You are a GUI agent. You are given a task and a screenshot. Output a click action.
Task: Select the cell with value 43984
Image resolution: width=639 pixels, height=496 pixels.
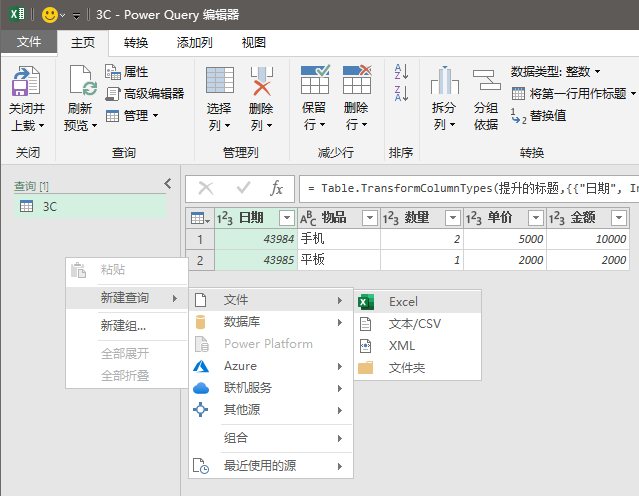tap(256, 239)
